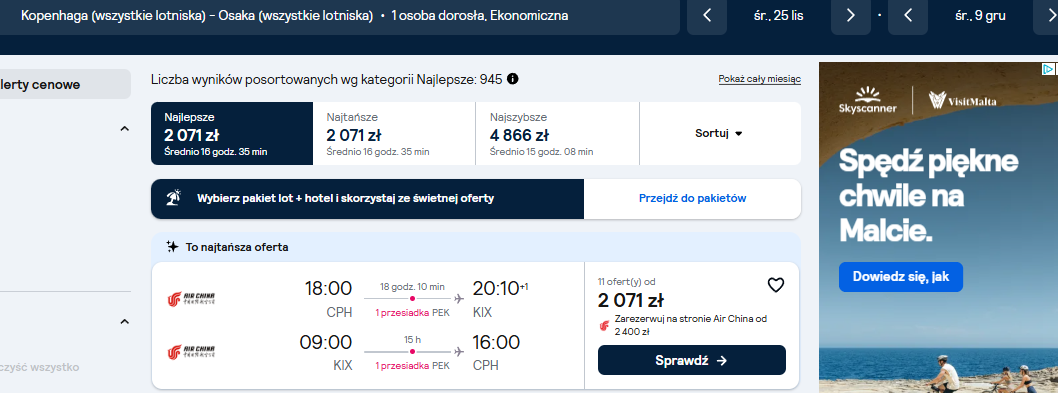This screenshot has height=393, width=1058.
Task: Switch to the Najtańsze tab
Action: pyautogui.click(x=394, y=134)
